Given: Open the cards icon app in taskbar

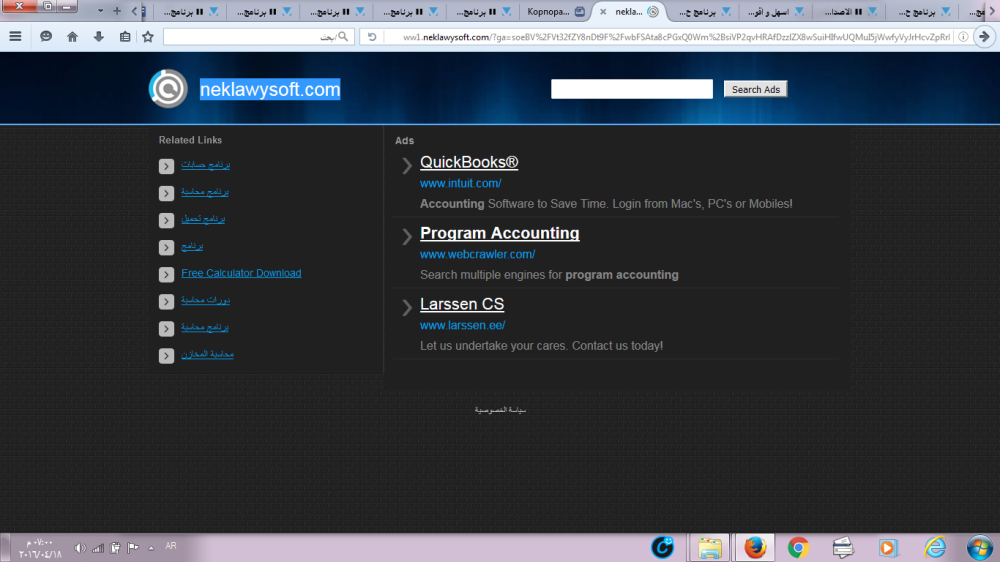Looking at the screenshot, I should click(x=843, y=548).
